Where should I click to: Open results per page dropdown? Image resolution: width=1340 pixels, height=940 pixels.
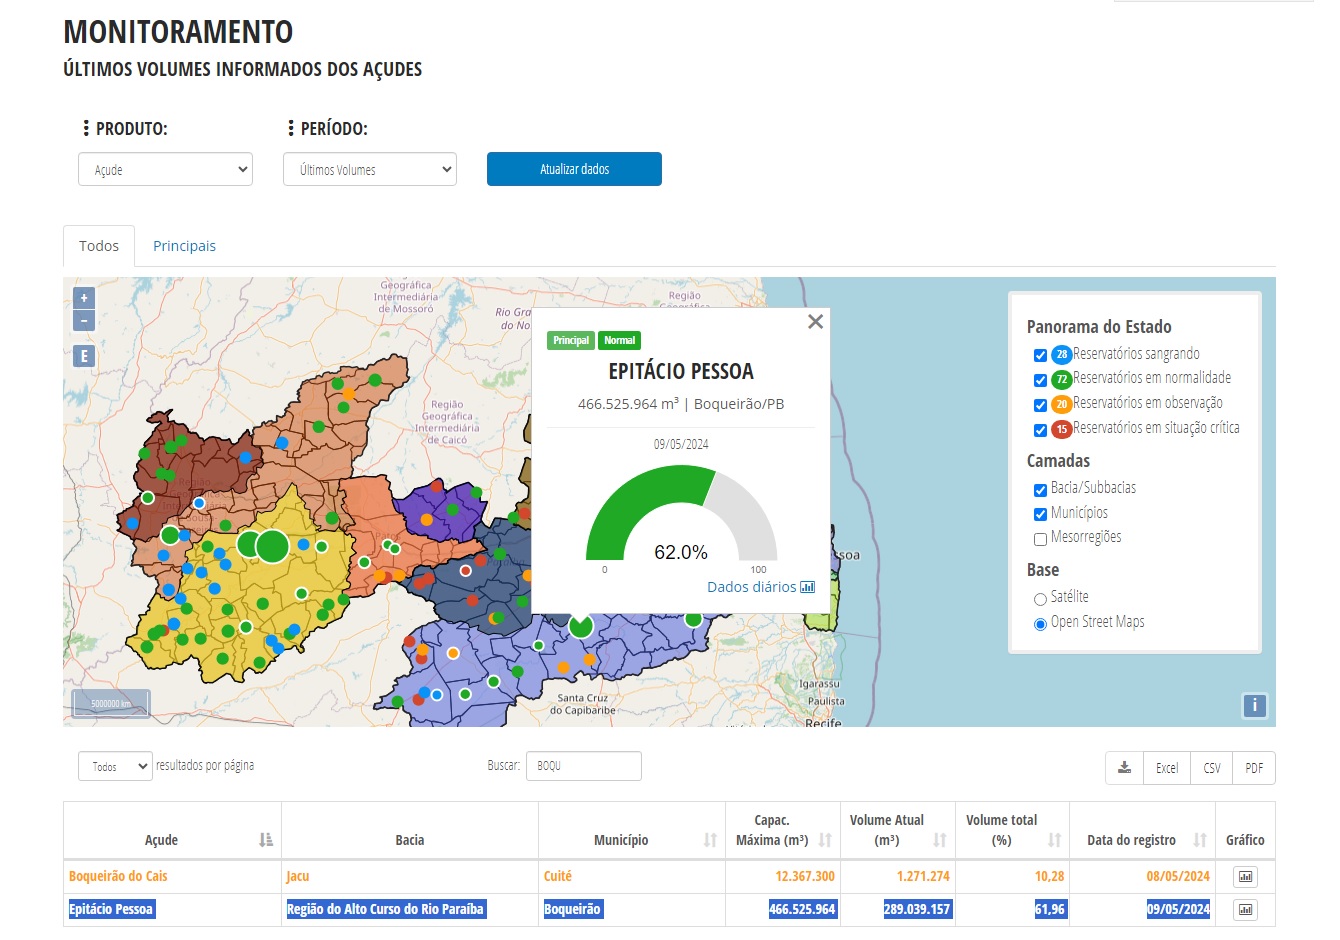tap(115, 767)
